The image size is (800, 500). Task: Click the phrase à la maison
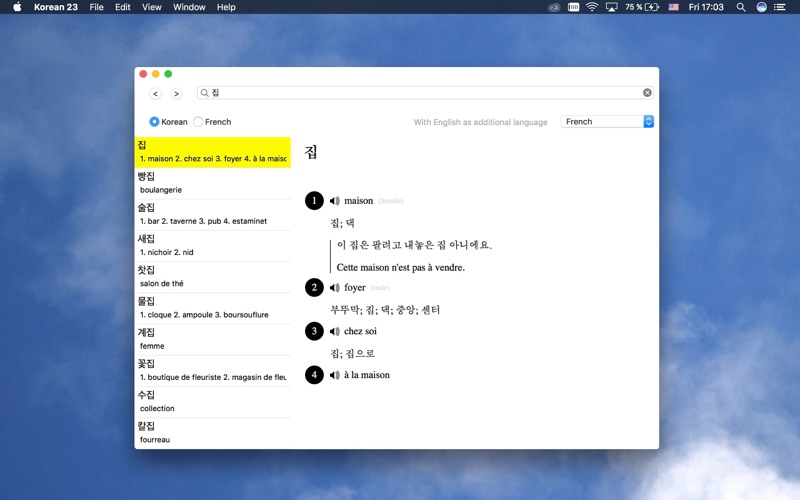[367, 375]
